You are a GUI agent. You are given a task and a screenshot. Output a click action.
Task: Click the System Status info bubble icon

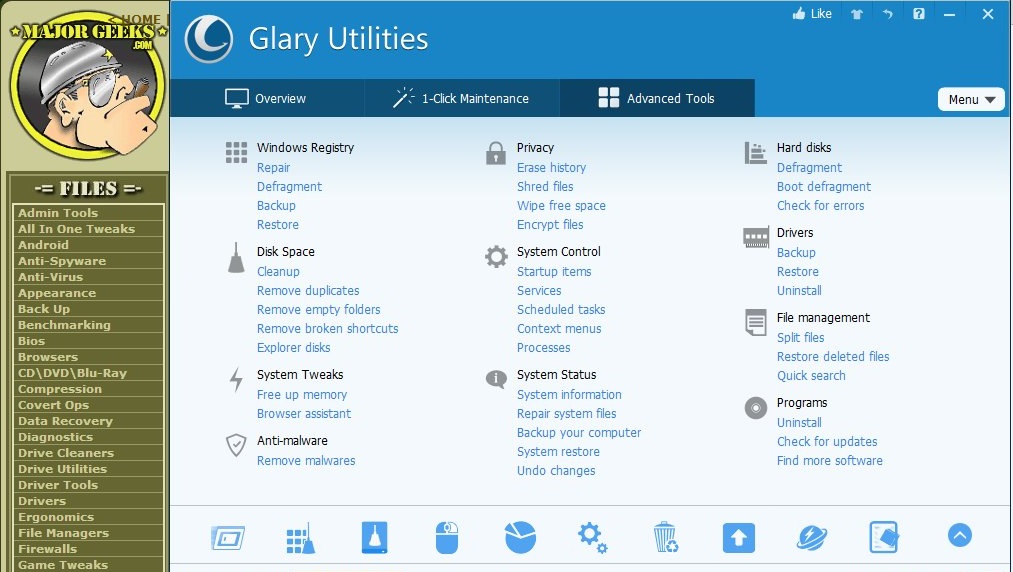[x=496, y=379]
